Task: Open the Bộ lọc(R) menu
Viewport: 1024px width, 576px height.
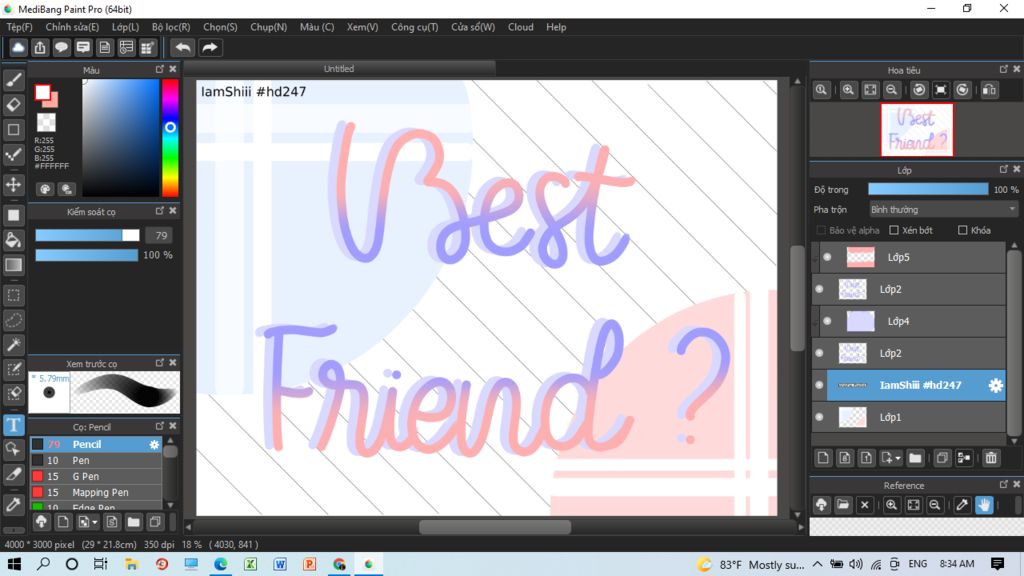Action: pos(171,27)
